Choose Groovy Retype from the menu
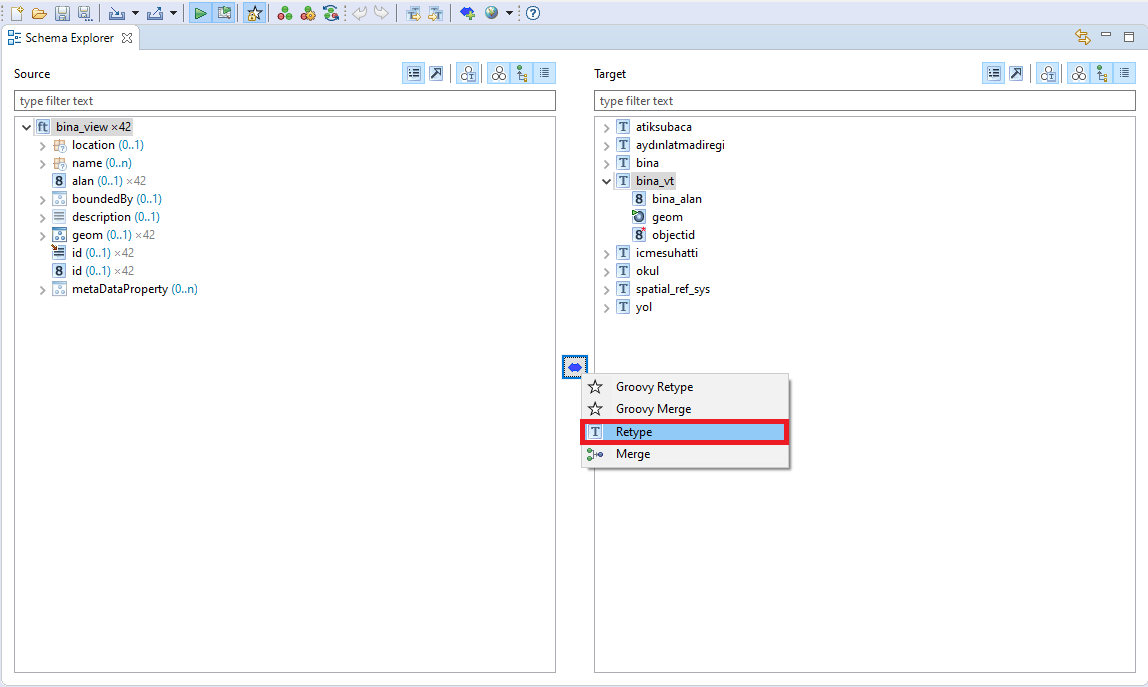This screenshot has height=687, width=1148. pos(685,387)
